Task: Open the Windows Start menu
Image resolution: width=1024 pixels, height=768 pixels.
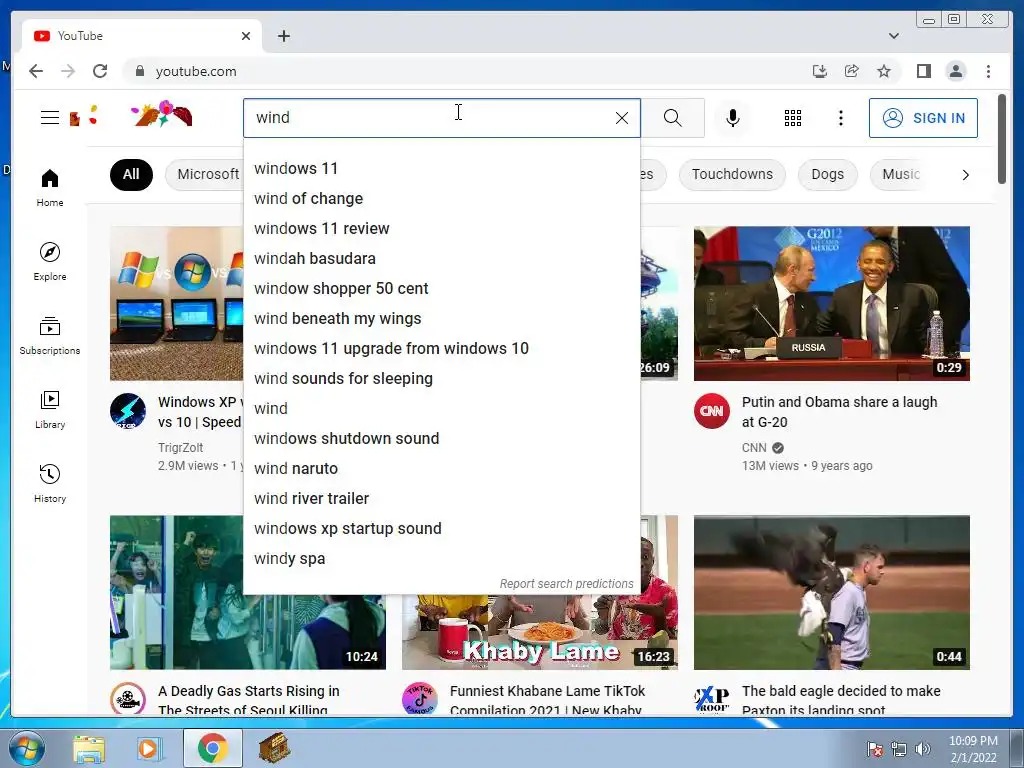Action: tap(27, 748)
